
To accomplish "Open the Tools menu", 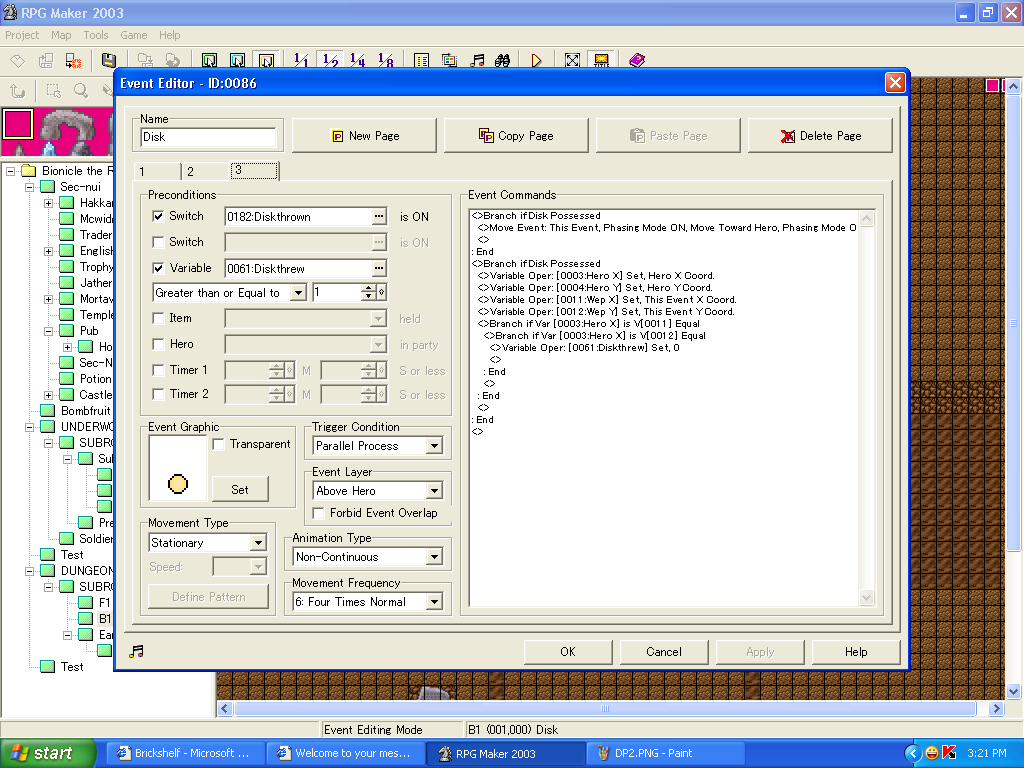I will coord(96,35).
